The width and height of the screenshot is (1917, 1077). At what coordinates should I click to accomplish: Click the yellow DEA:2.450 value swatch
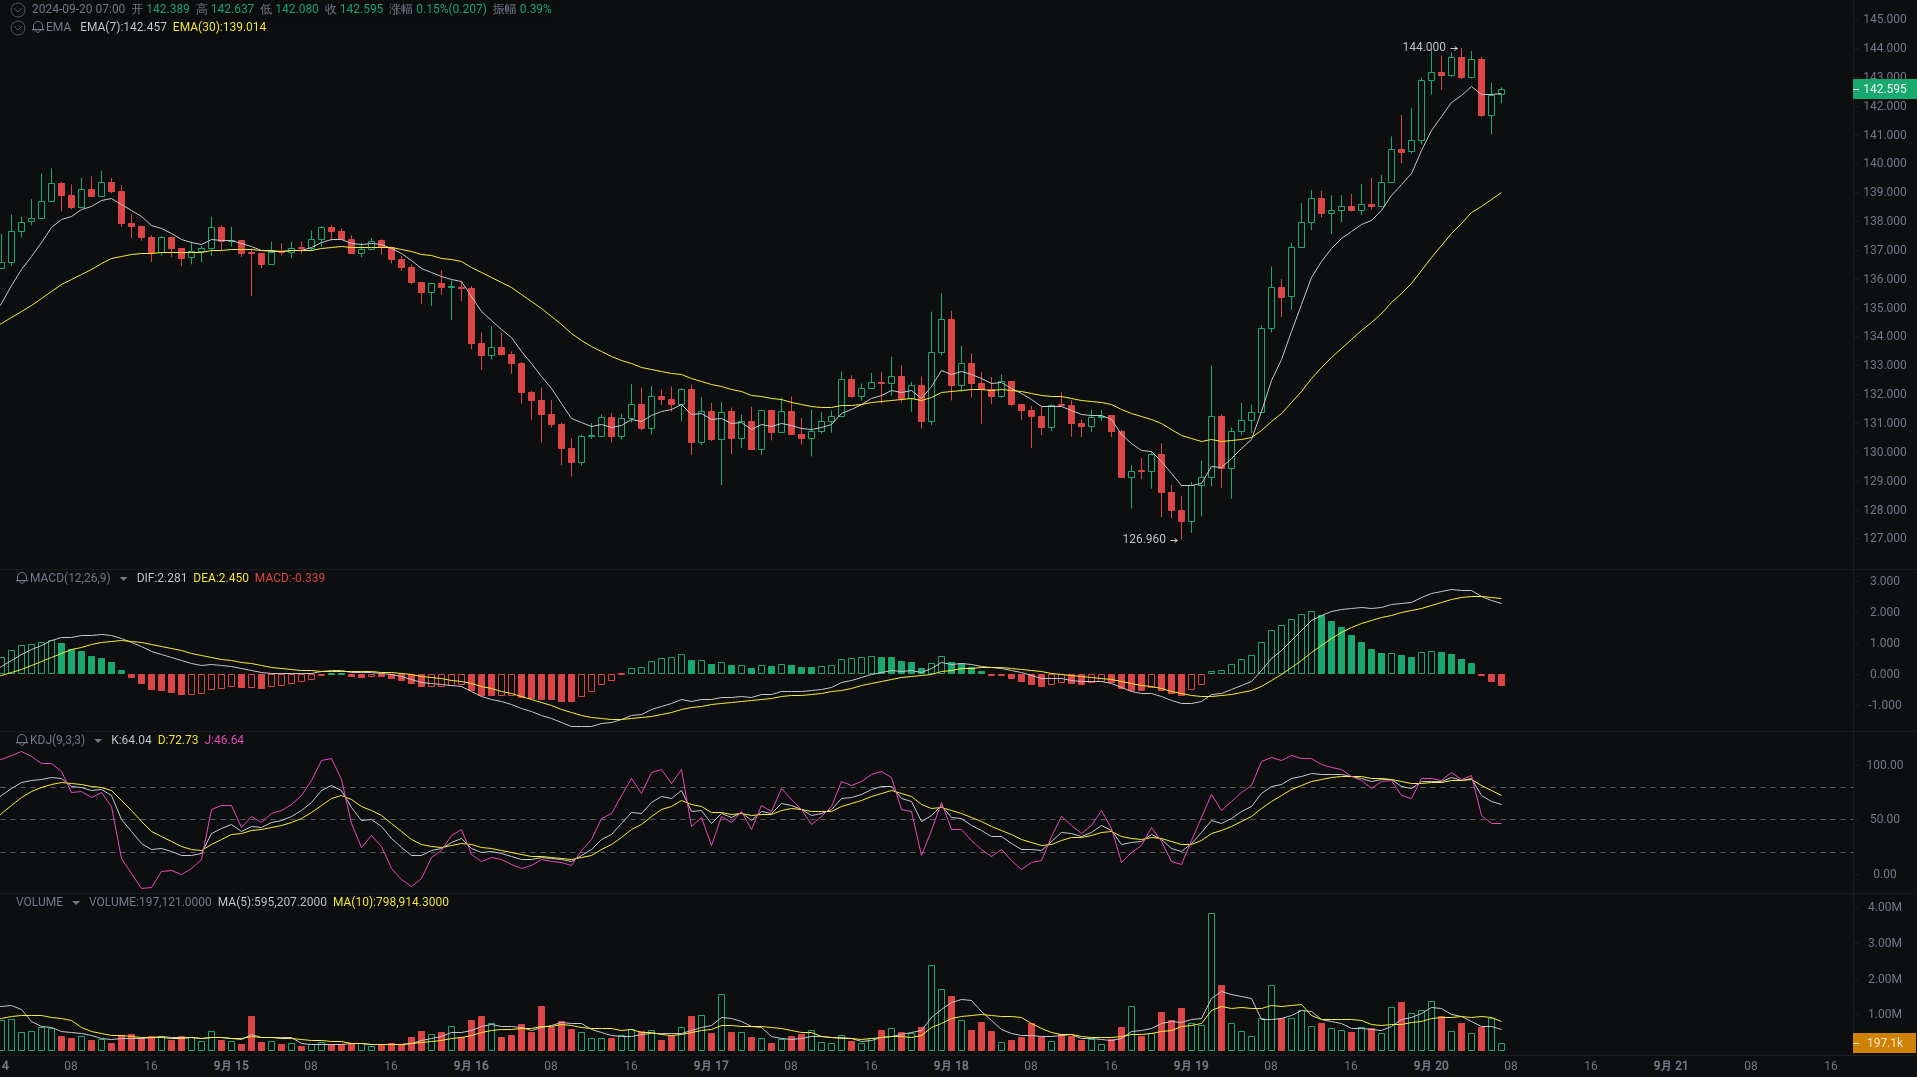(222, 577)
